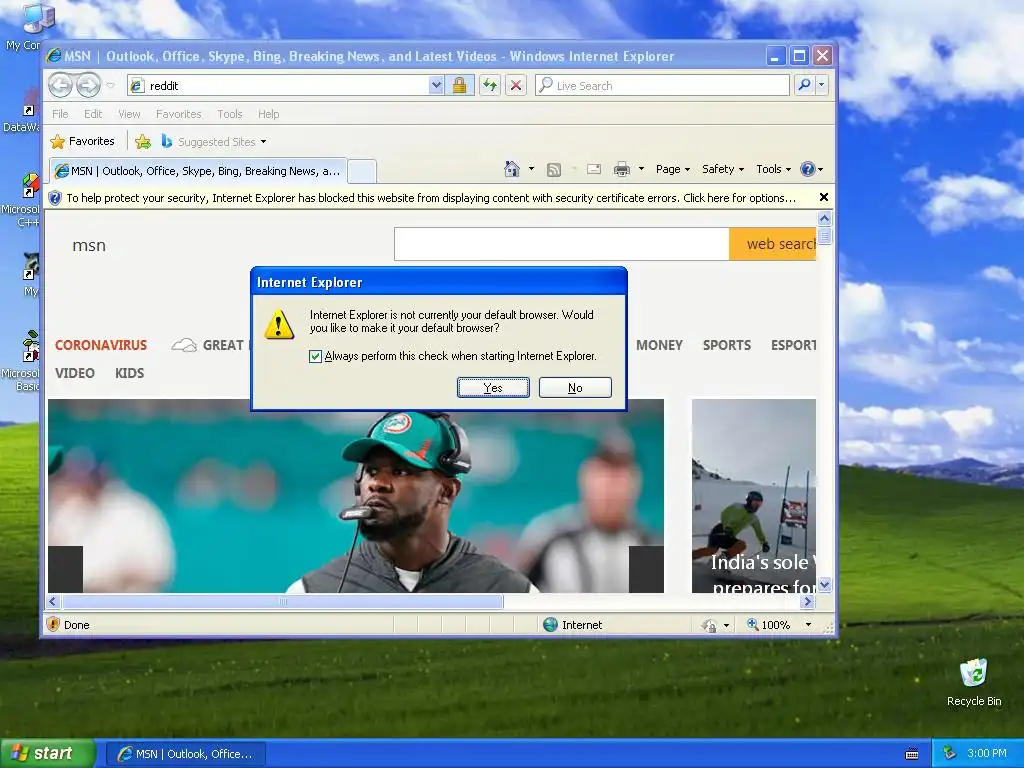Click the blue Help question mark icon
The image size is (1024, 768).
tap(808, 169)
